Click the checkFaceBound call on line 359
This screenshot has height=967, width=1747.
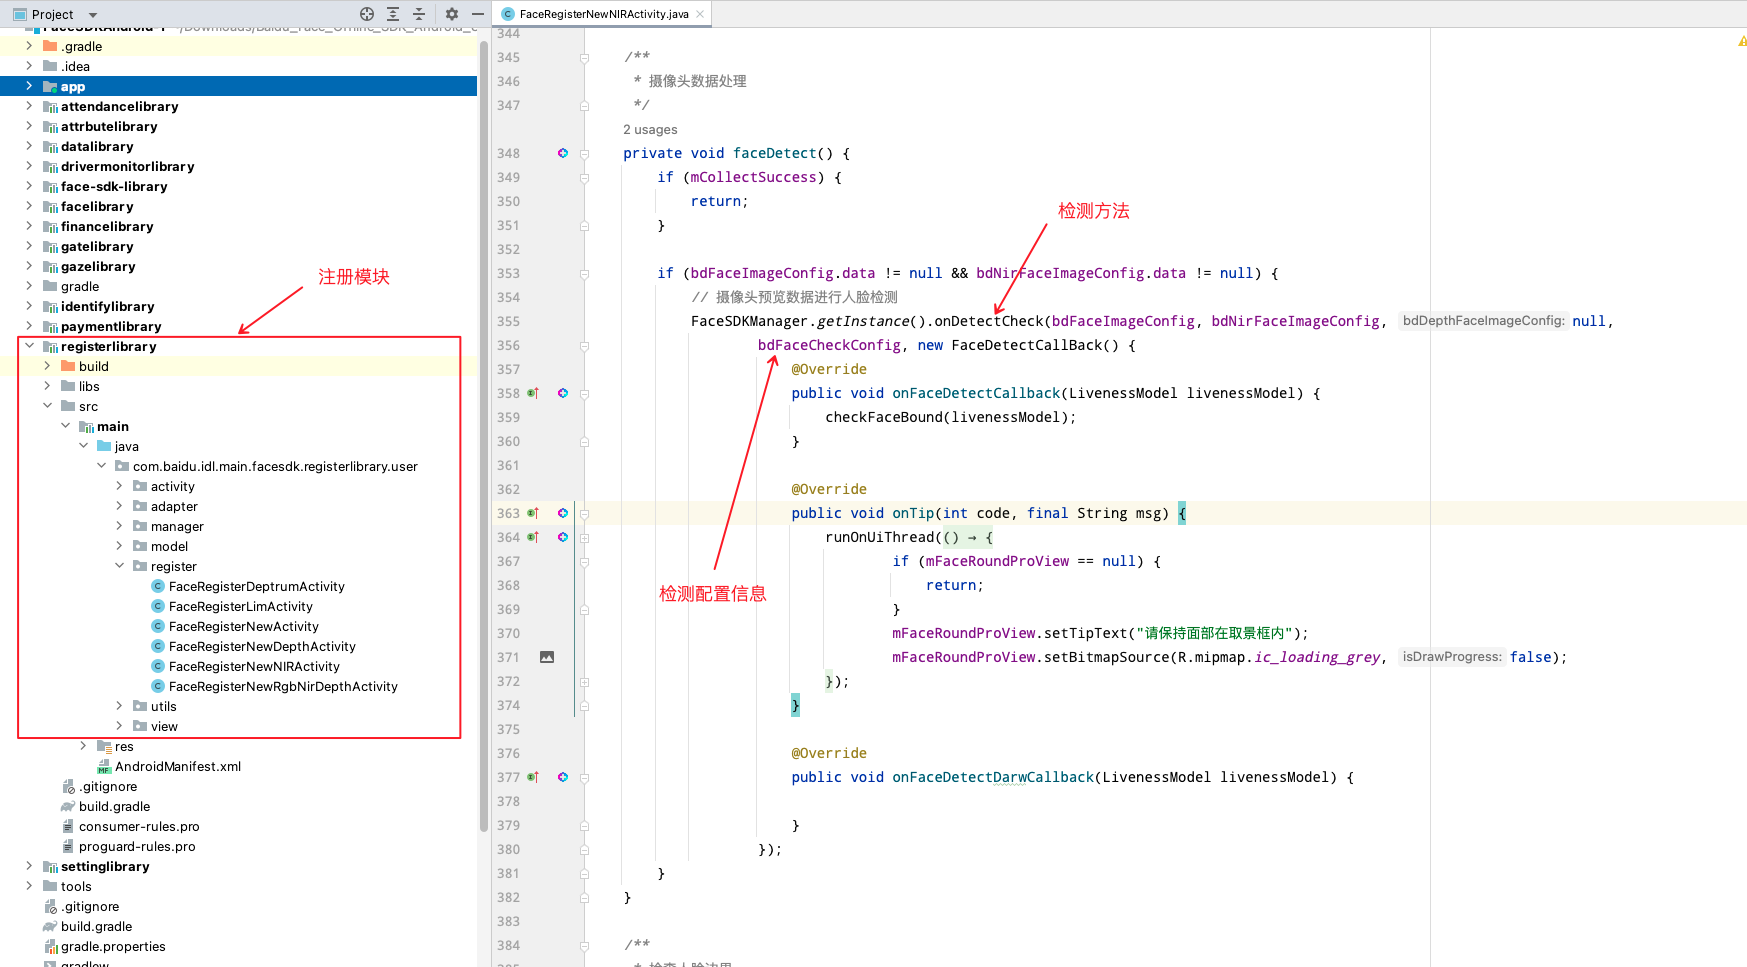click(x=884, y=417)
